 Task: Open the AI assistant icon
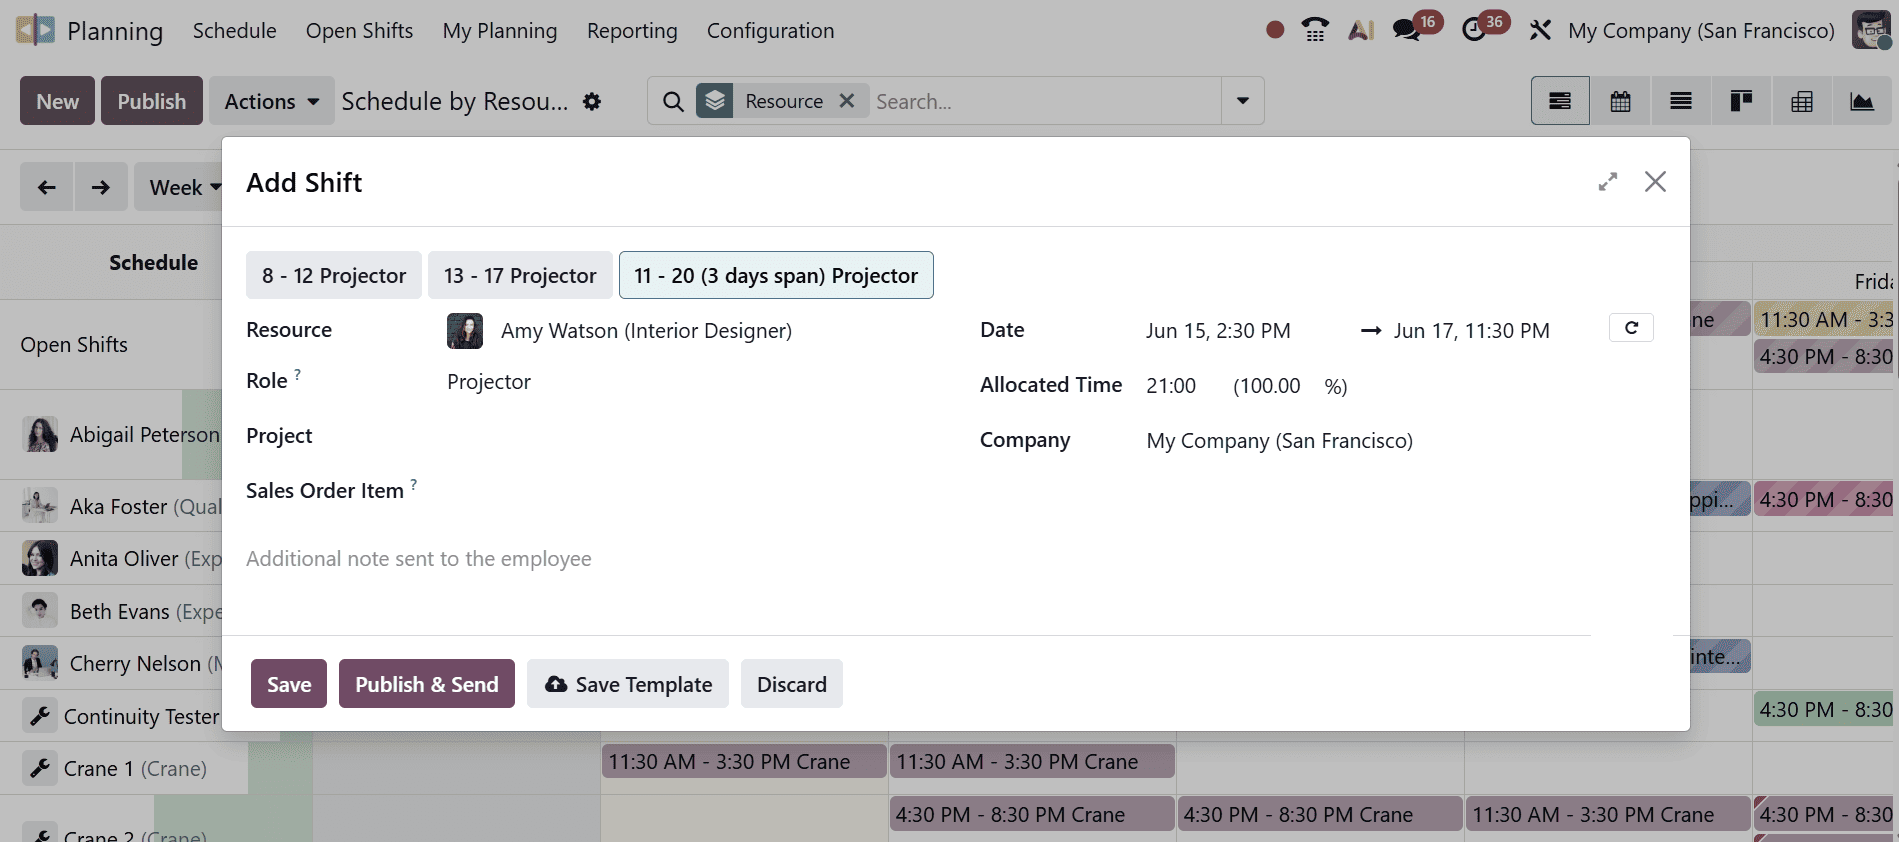[1360, 30]
